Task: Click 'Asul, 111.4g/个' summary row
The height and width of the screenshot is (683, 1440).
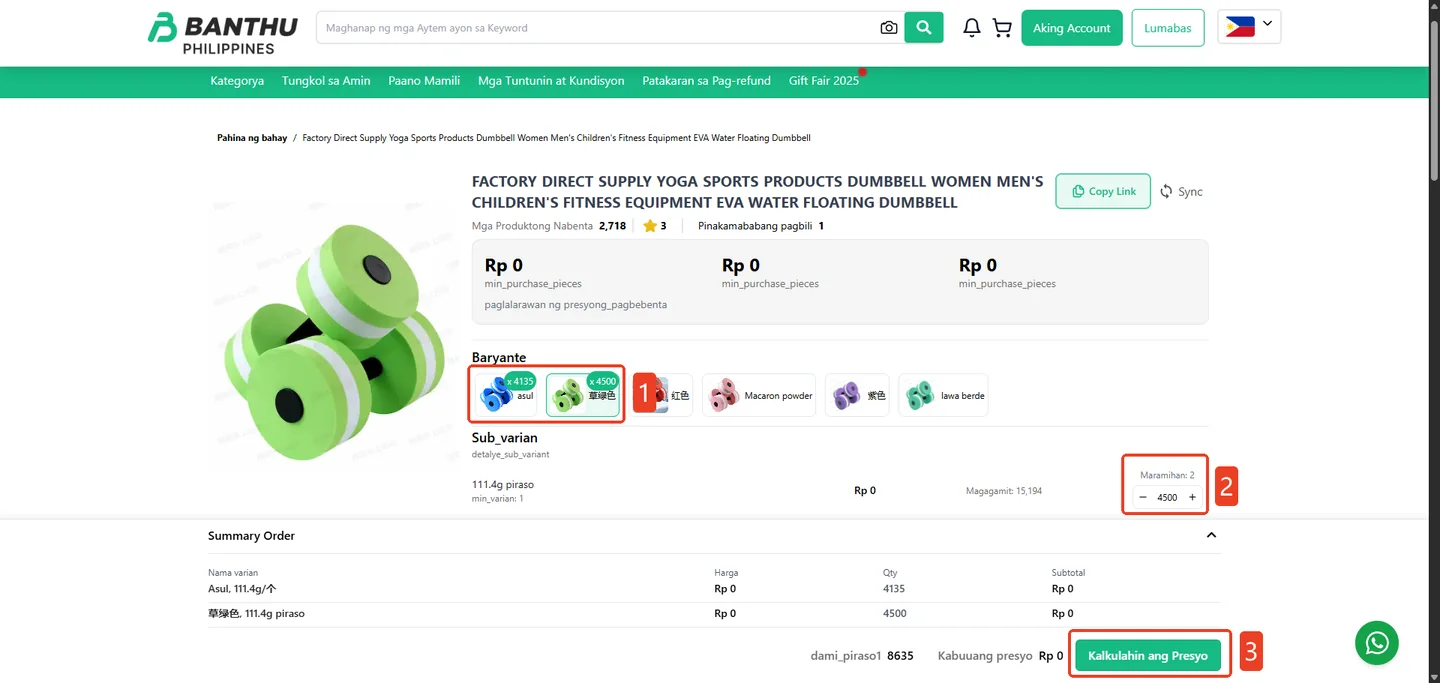Action: coord(714,589)
